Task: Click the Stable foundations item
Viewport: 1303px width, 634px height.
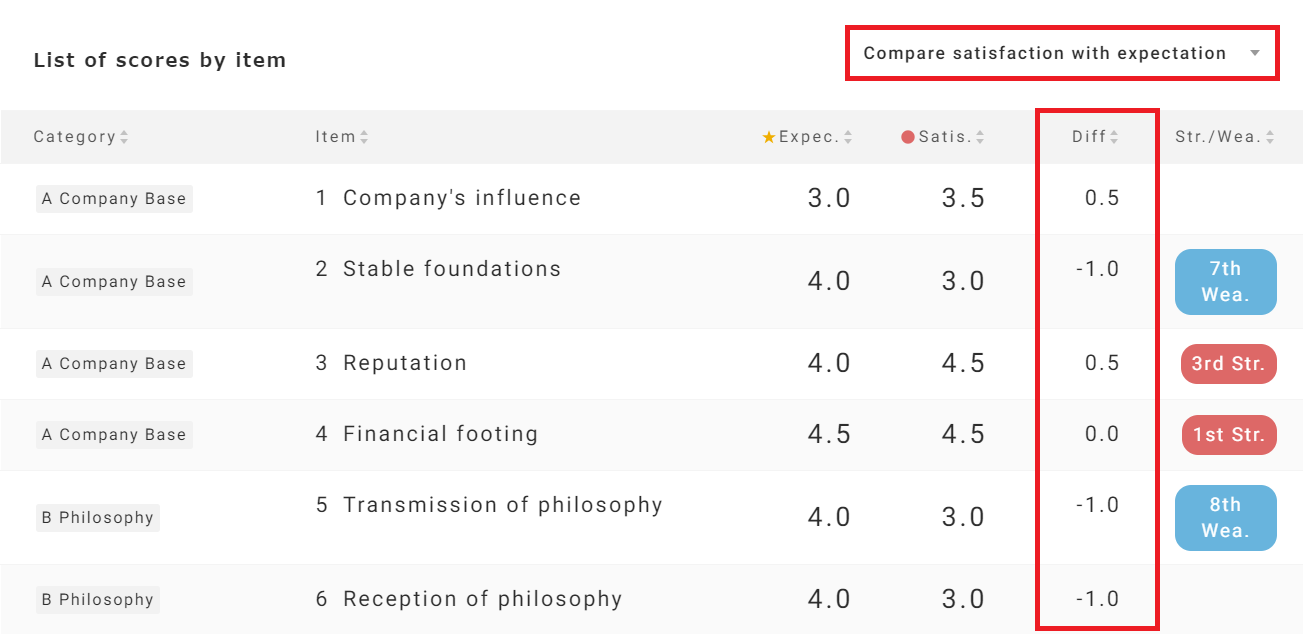Action: (x=451, y=269)
